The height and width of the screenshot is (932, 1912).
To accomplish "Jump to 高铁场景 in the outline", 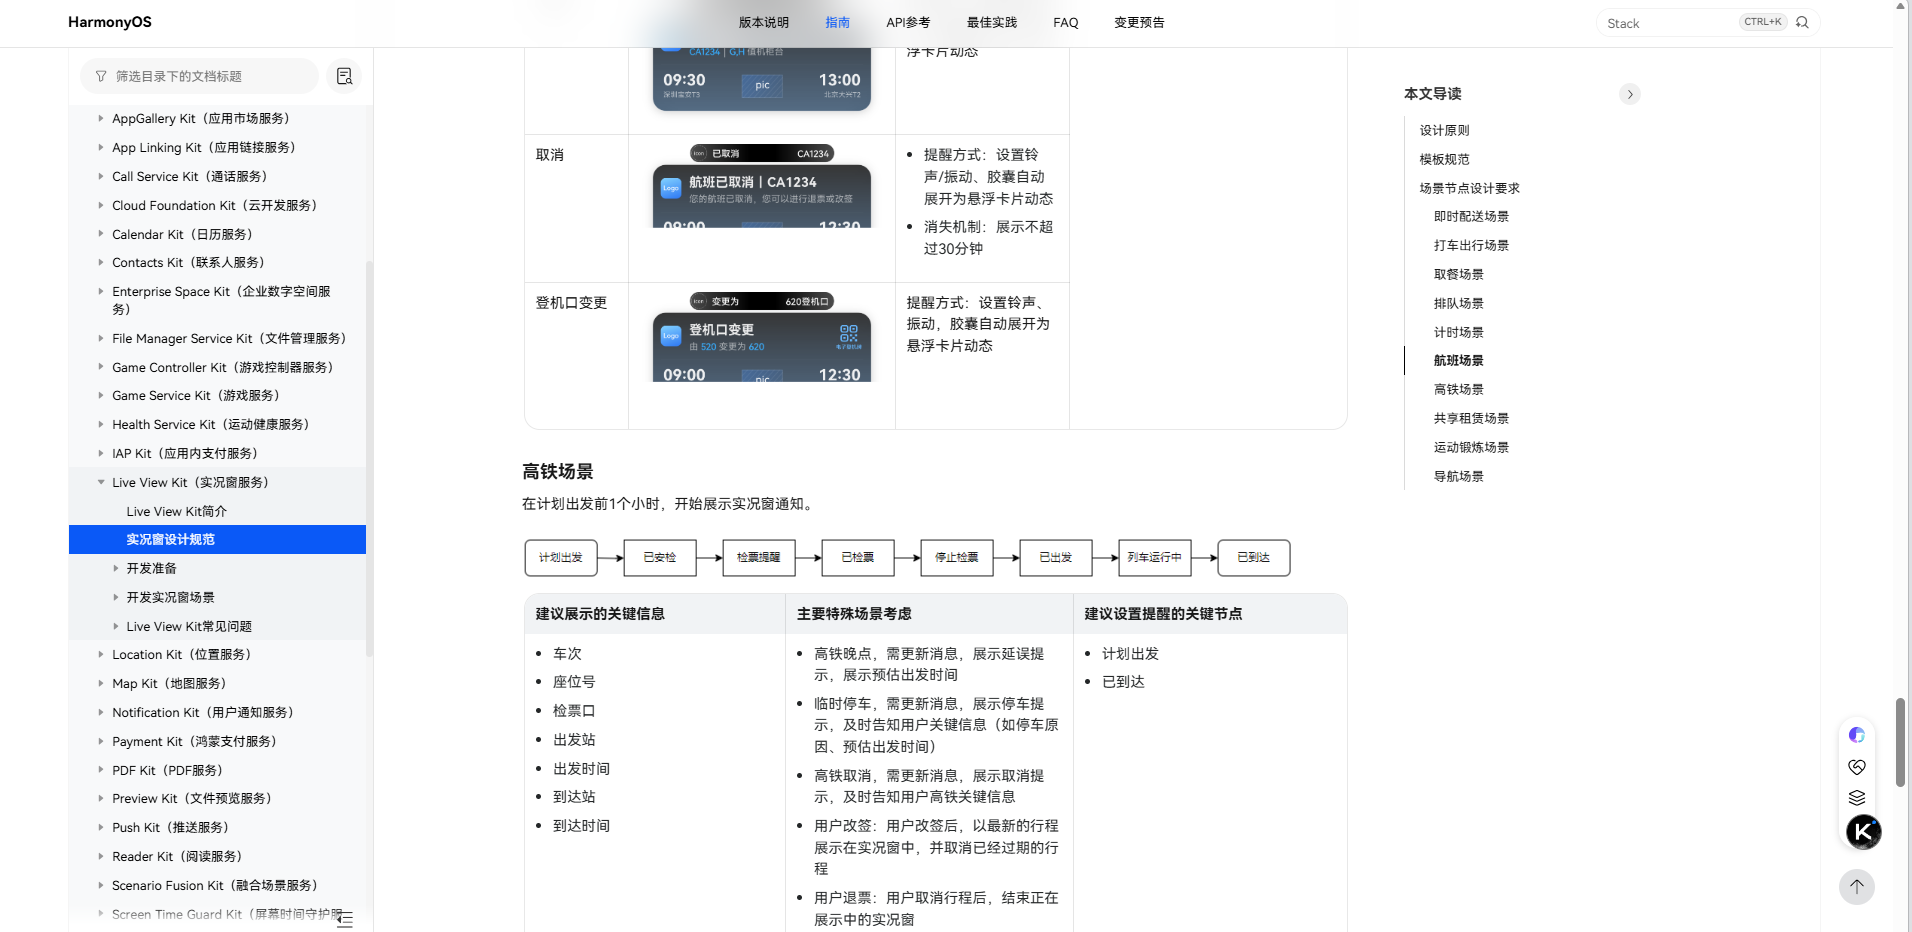I will (x=1458, y=389).
